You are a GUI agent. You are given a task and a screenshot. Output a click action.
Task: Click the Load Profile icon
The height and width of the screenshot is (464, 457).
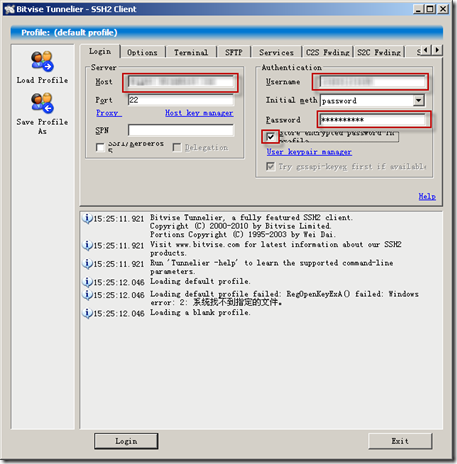(42, 61)
